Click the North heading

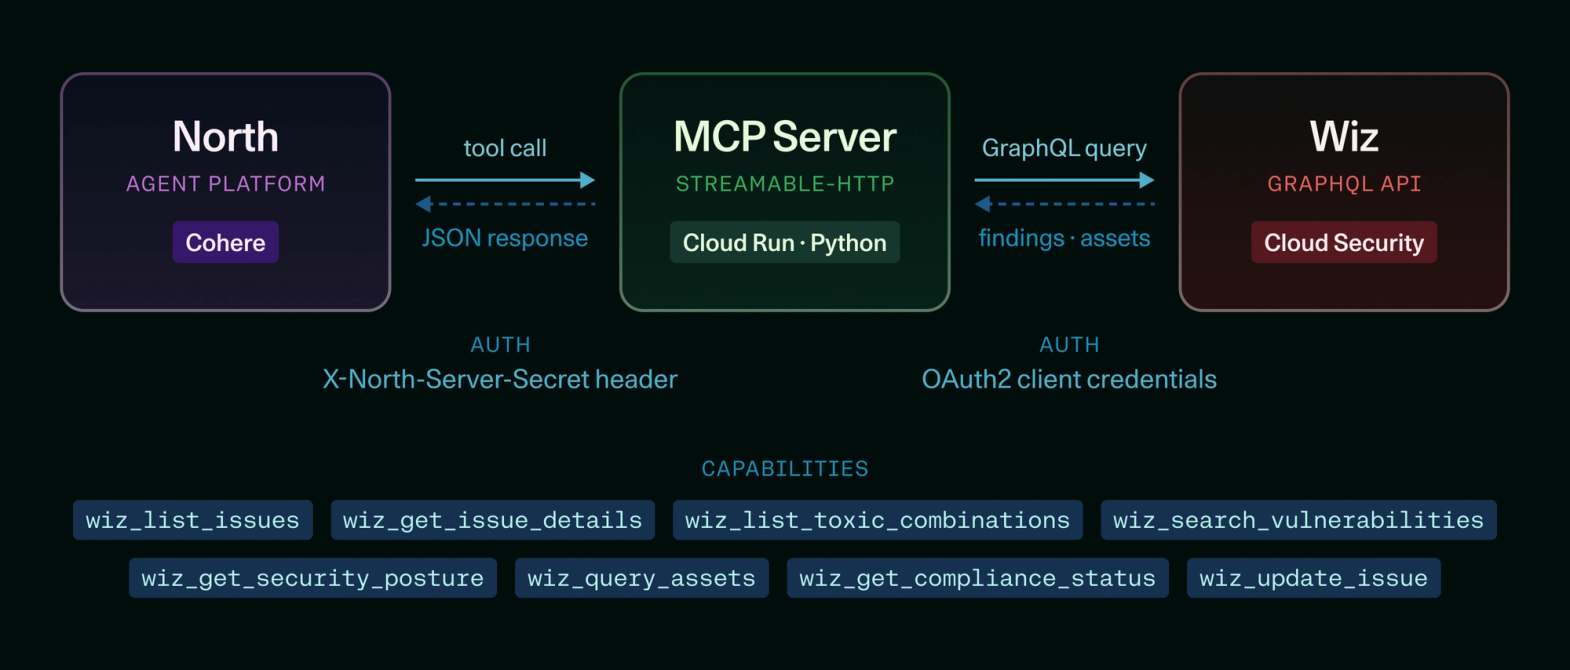[225, 137]
